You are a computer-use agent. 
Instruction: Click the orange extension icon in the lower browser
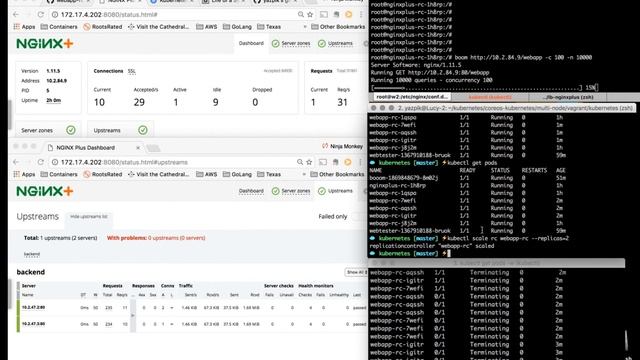(x=348, y=162)
